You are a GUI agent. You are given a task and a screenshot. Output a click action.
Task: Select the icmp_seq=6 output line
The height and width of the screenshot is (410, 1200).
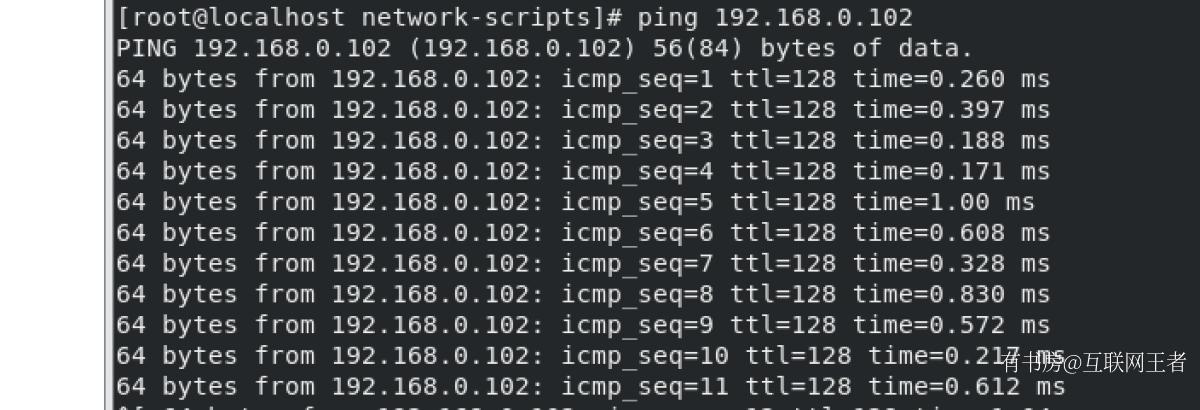[x=583, y=234]
